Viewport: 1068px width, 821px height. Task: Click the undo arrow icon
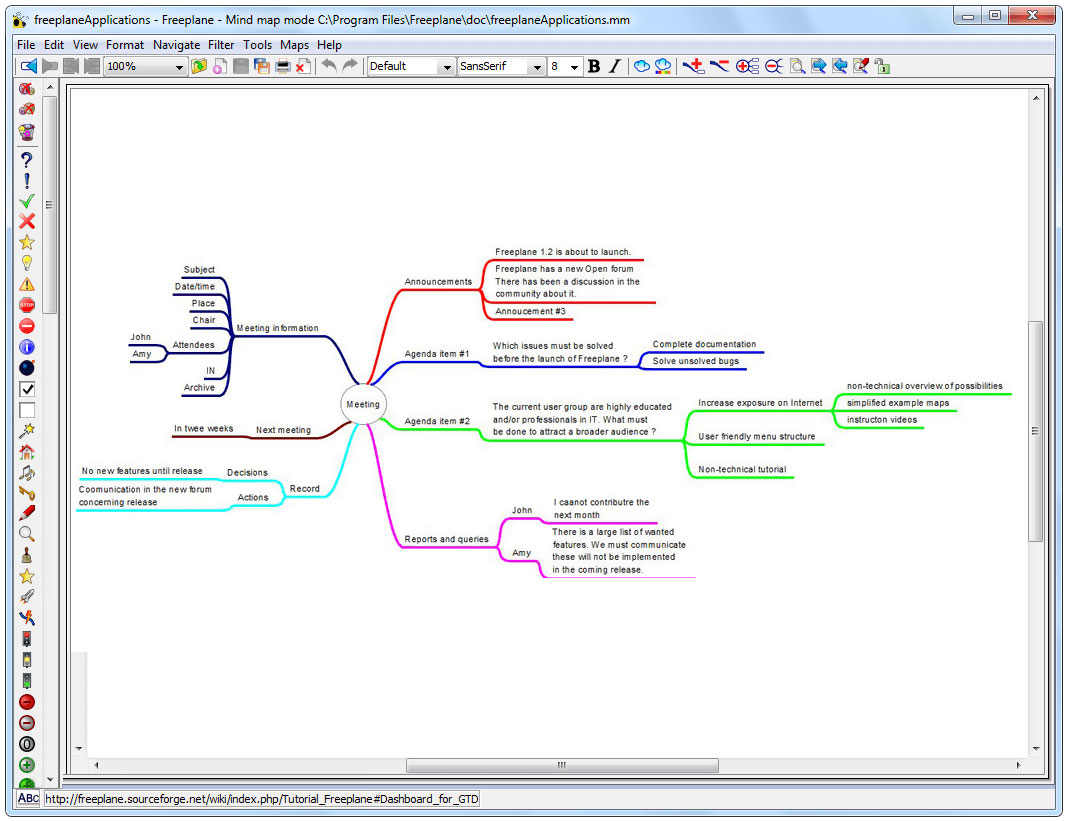[329, 65]
